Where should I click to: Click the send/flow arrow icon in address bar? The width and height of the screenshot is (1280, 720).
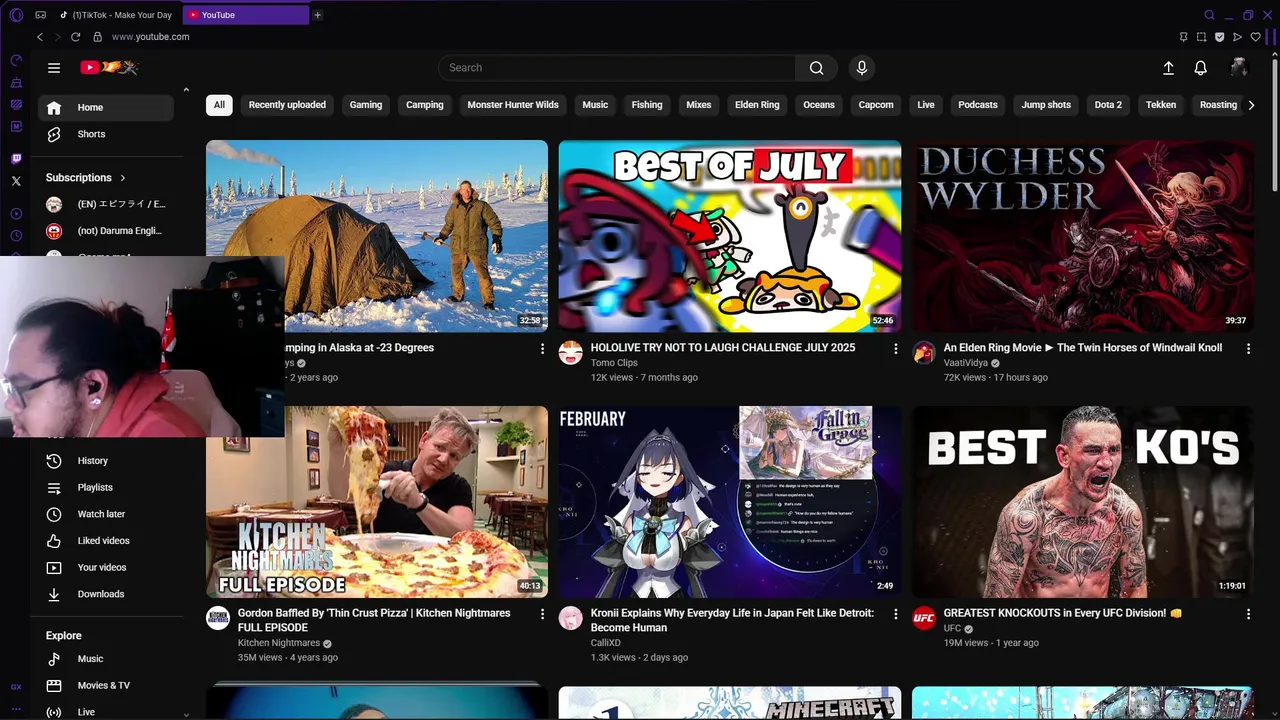1238,37
